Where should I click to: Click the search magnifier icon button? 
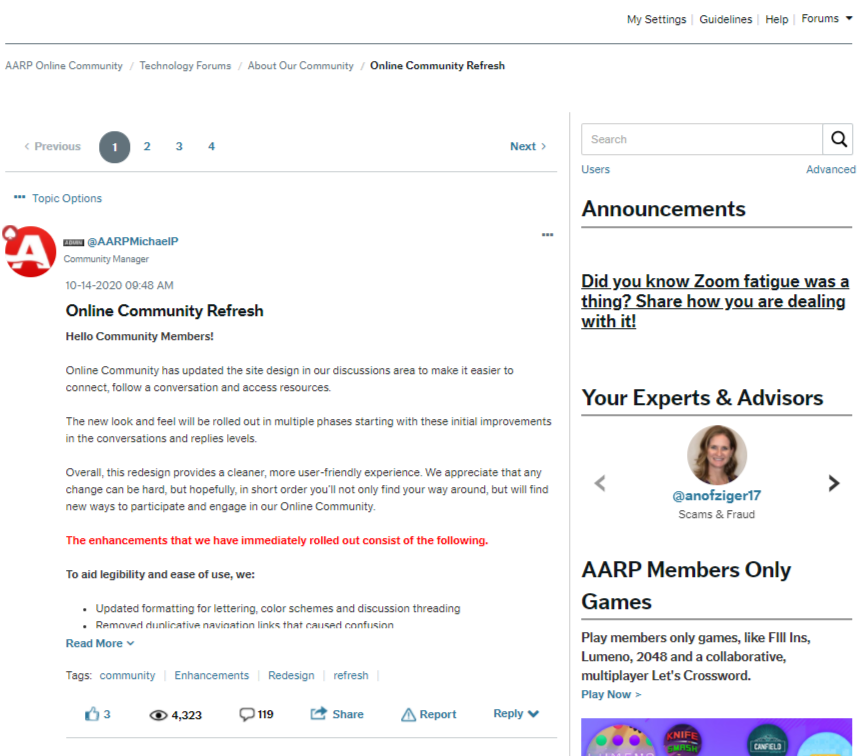pos(838,139)
